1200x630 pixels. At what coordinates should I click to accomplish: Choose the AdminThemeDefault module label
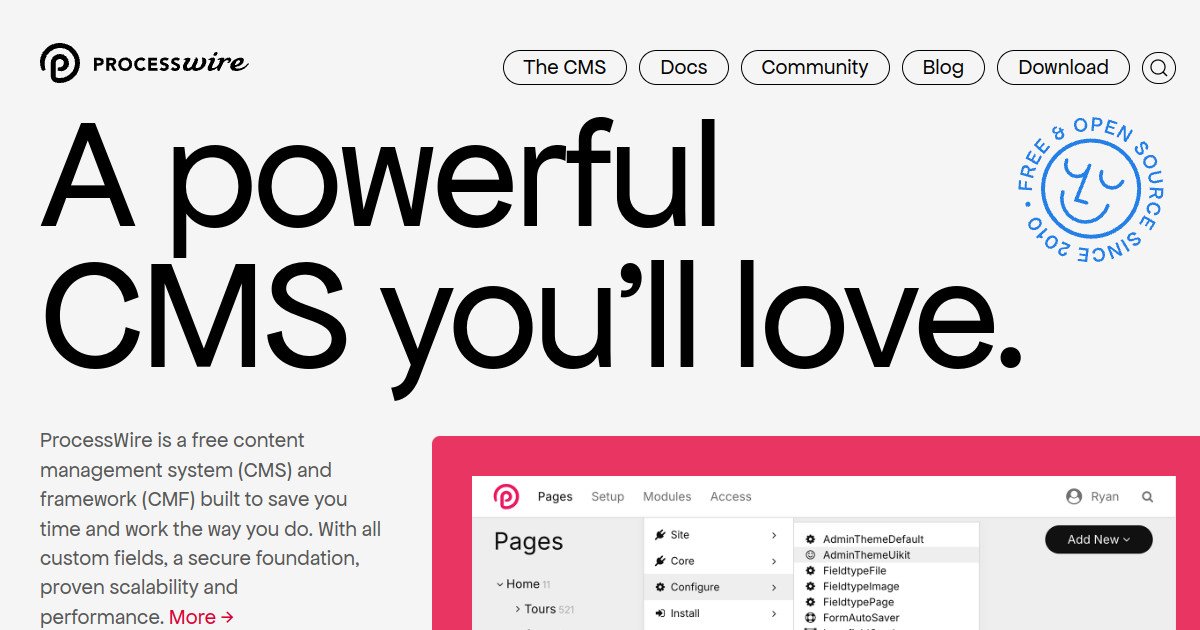(873, 539)
